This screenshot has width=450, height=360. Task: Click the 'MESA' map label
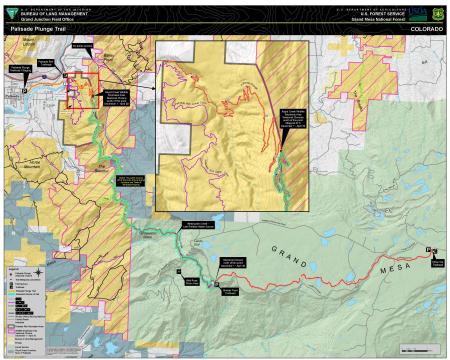395,268
